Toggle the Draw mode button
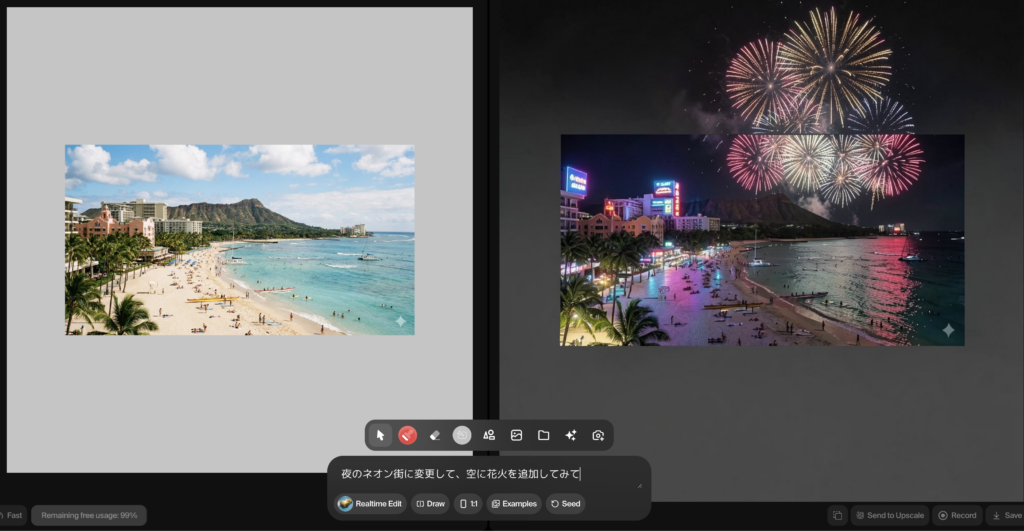This screenshot has height=531, width=1024. tap(430, 503)
